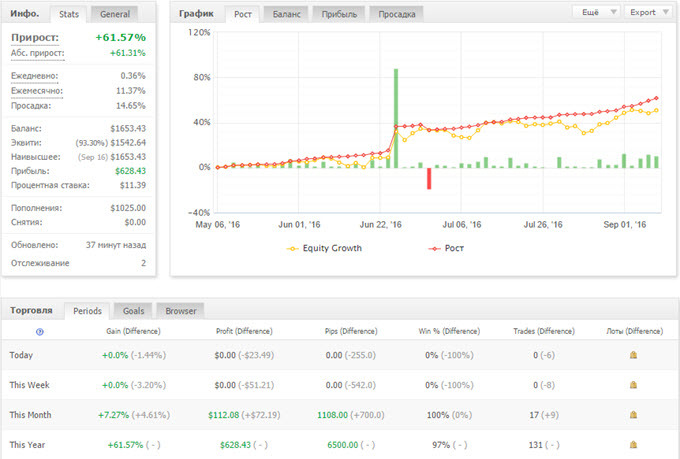Screen dimensions: 680x459
Task: Click the Sep 01, '16 axis label
Action: 624,224
